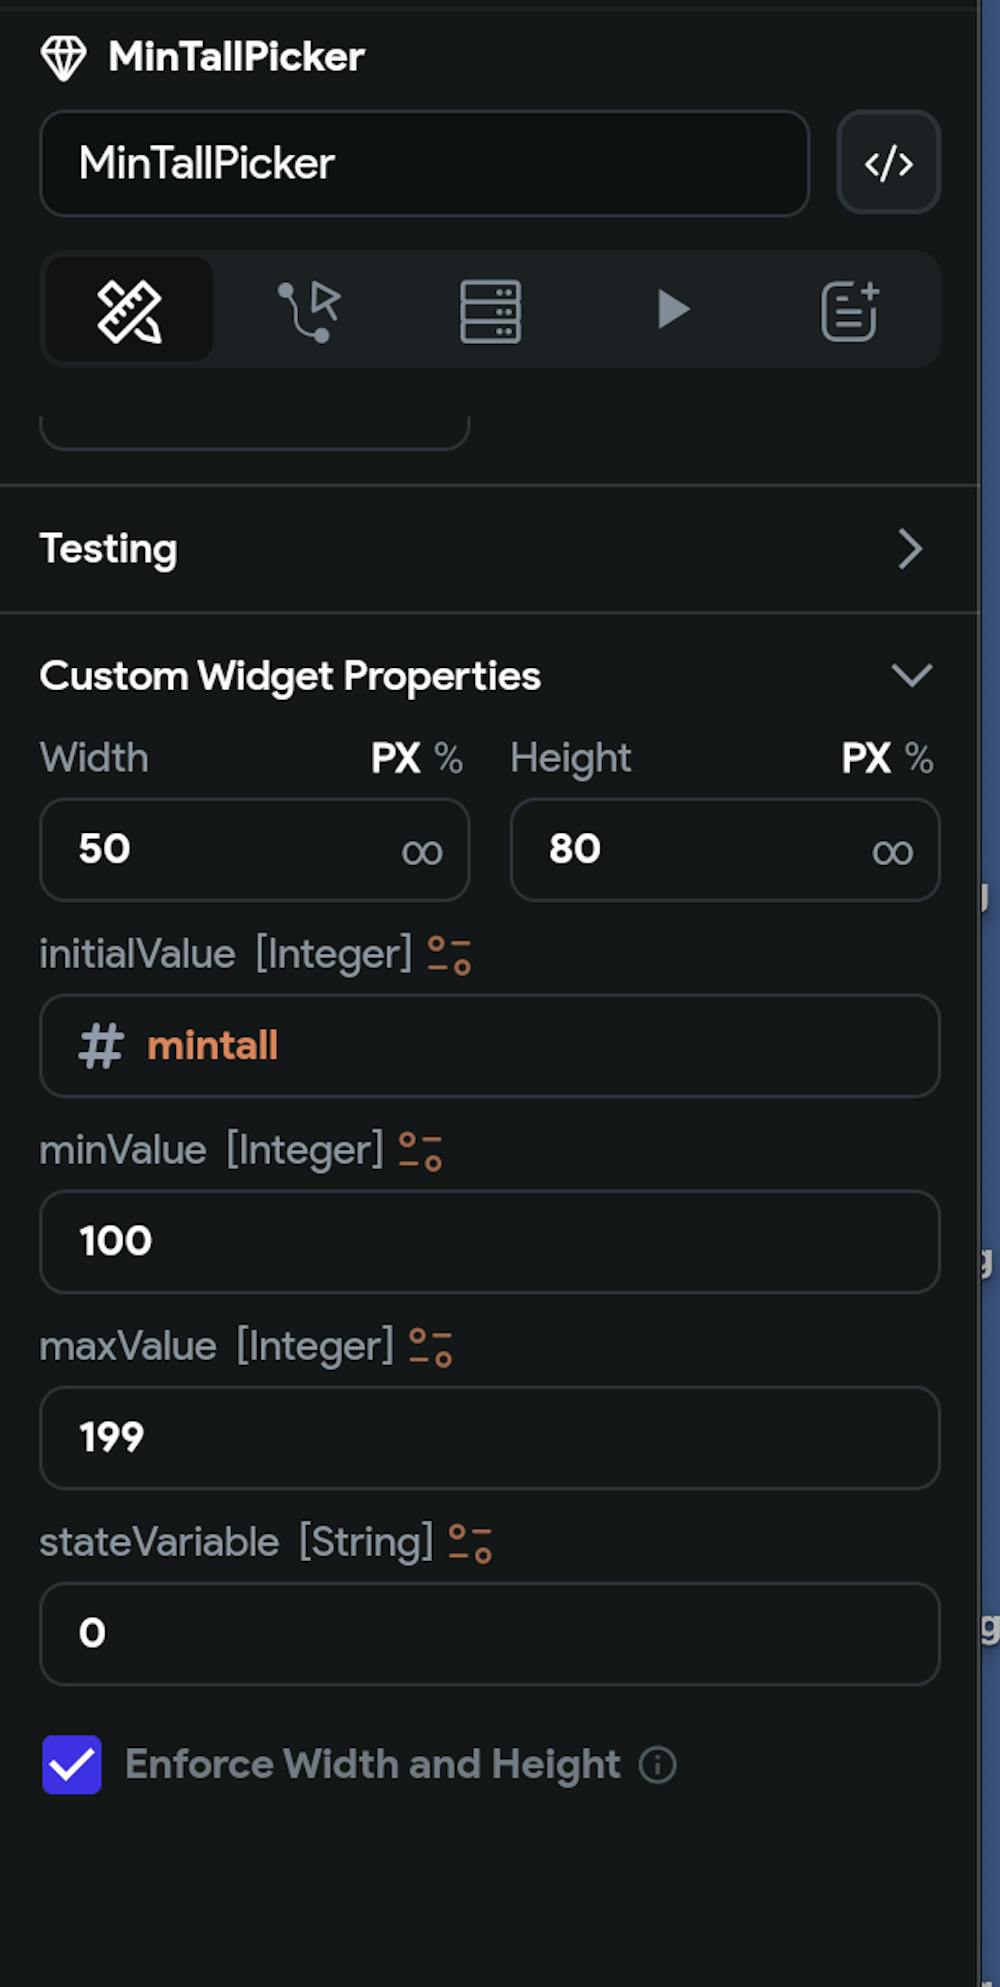Image resolution: width=1000 pixels, height=1987 pixels.
Task: Set variable for initialValue using sliders icon
Action: point(449,955)
